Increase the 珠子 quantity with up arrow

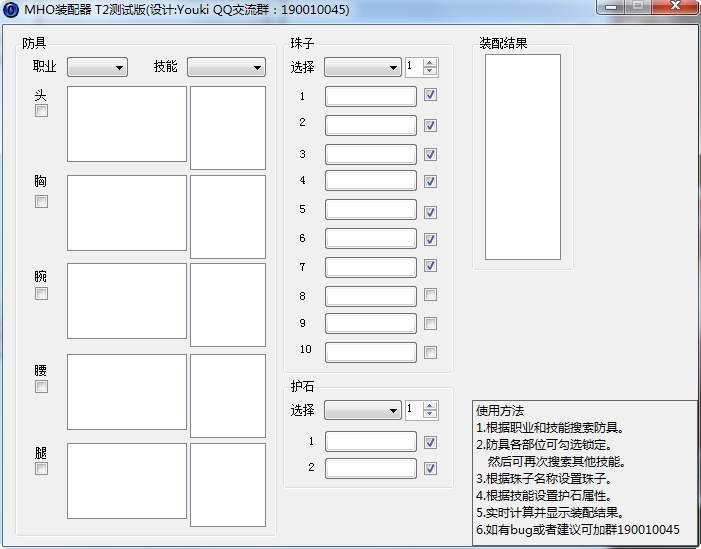click(430, 63)
